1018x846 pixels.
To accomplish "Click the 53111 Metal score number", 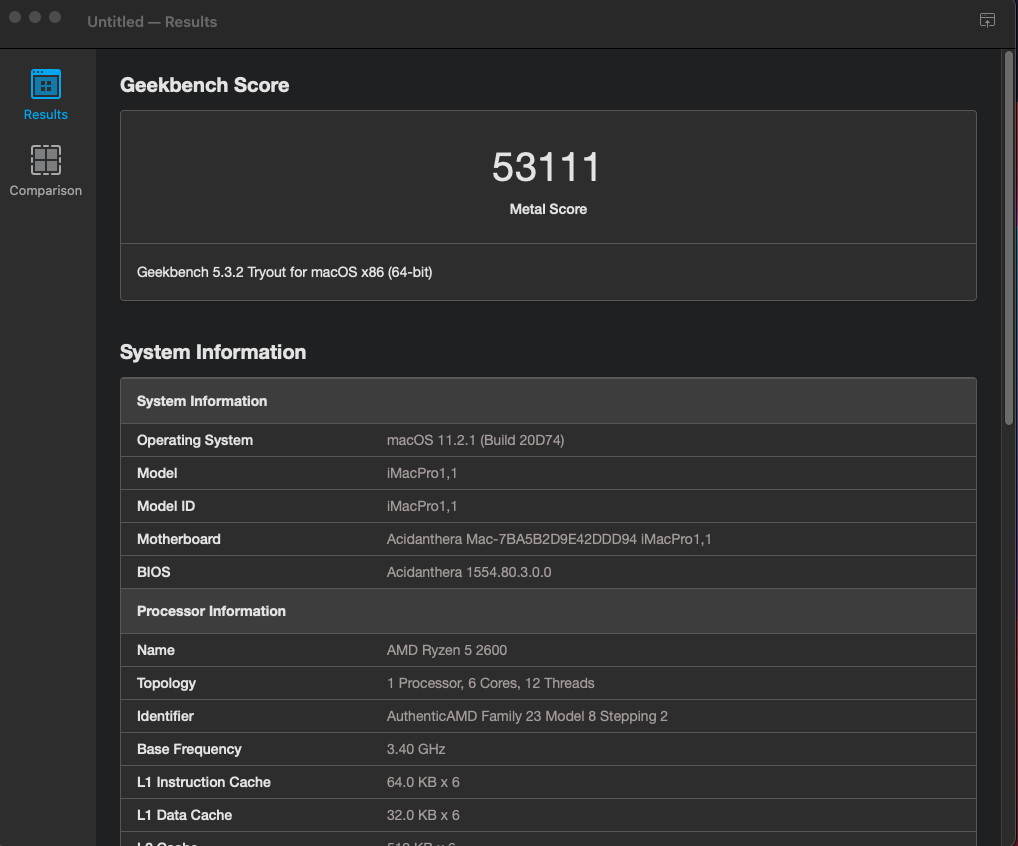I will pyautogui.click(x=546, y=167).
